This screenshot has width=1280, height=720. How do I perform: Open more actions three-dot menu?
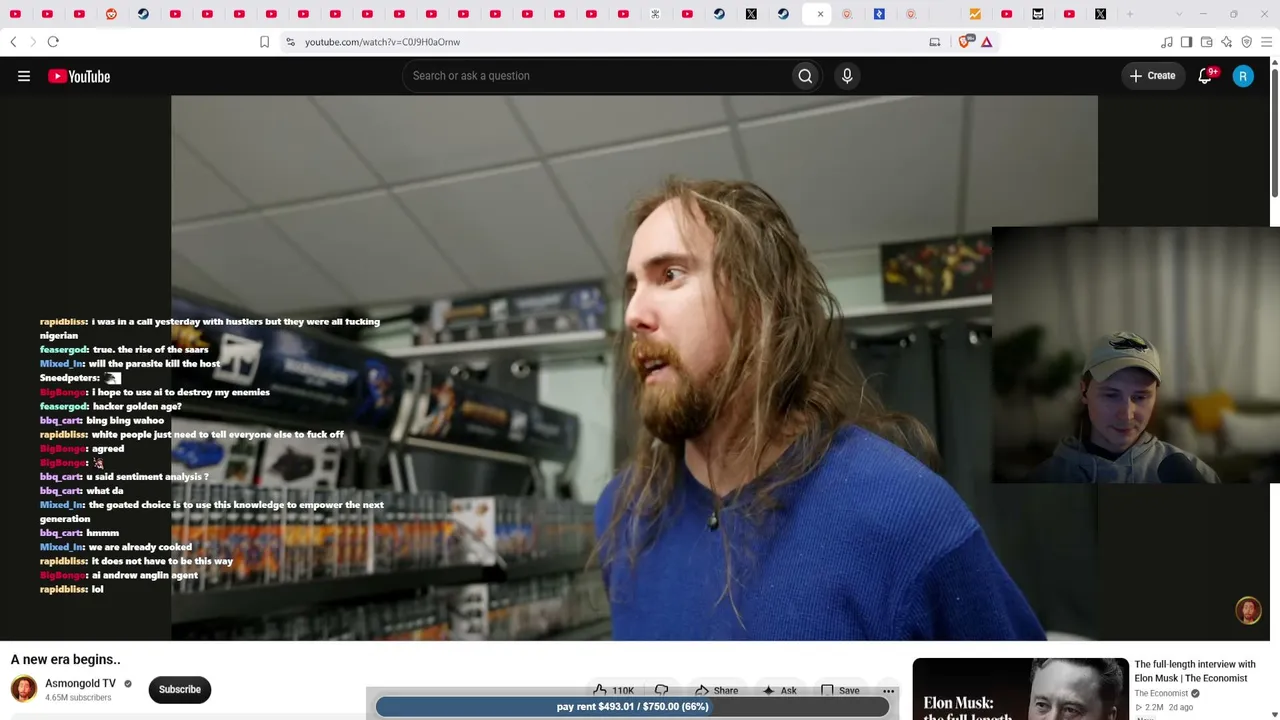point(888,690)
